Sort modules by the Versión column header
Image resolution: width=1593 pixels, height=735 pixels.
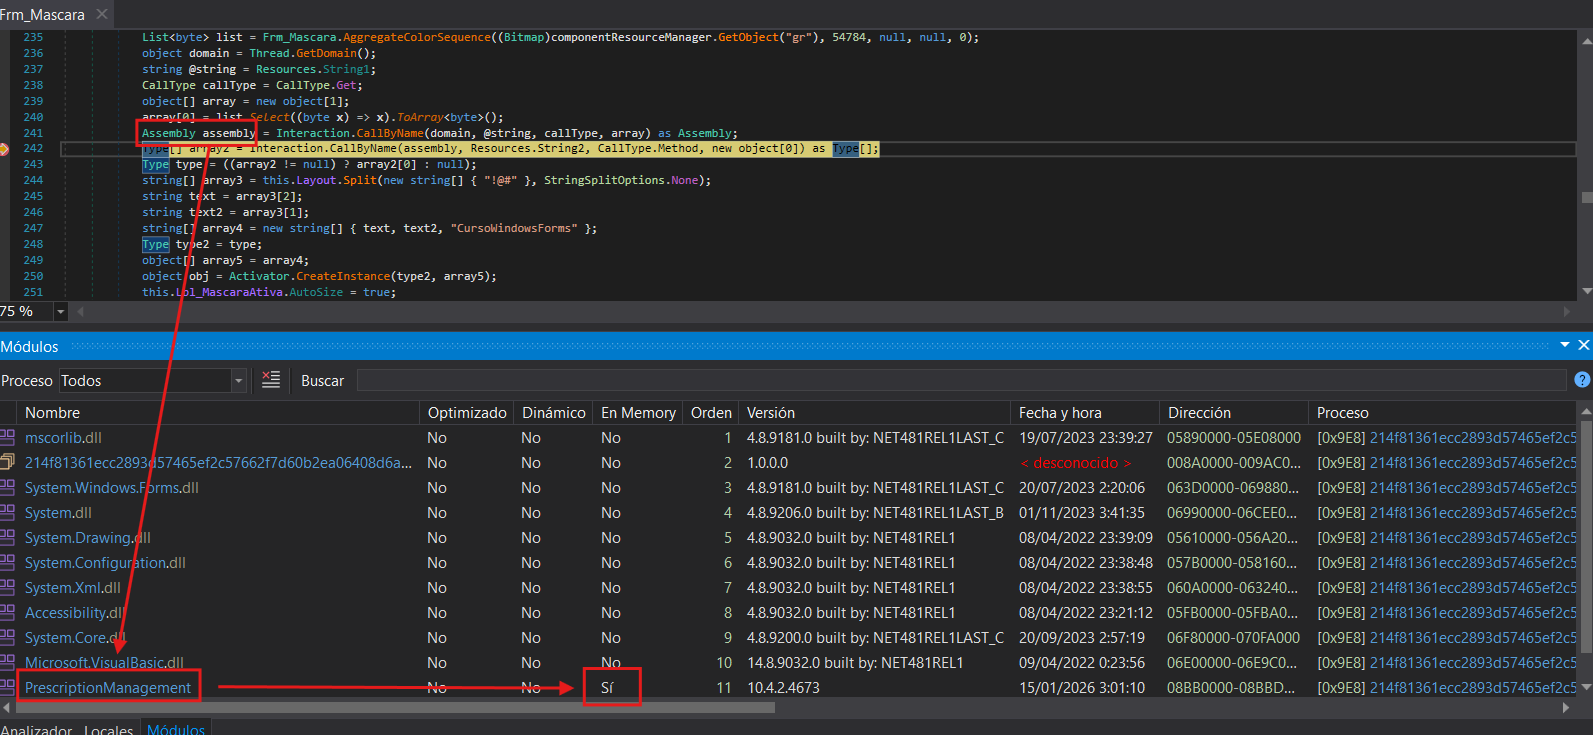[x=771, y=413]
